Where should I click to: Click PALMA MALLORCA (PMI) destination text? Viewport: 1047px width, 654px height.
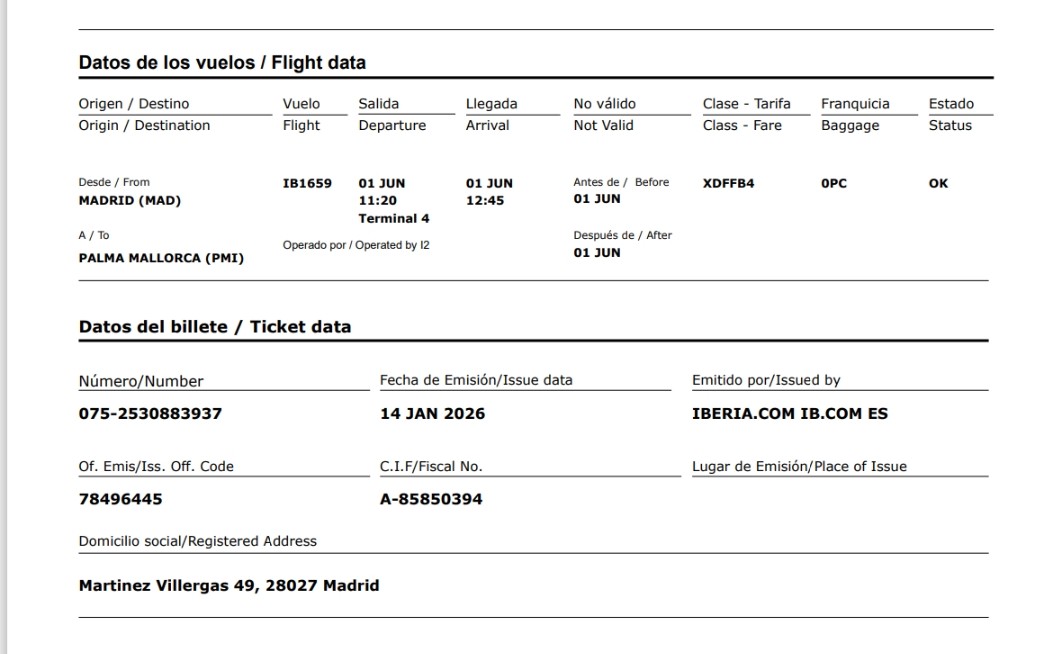(161, 257)
